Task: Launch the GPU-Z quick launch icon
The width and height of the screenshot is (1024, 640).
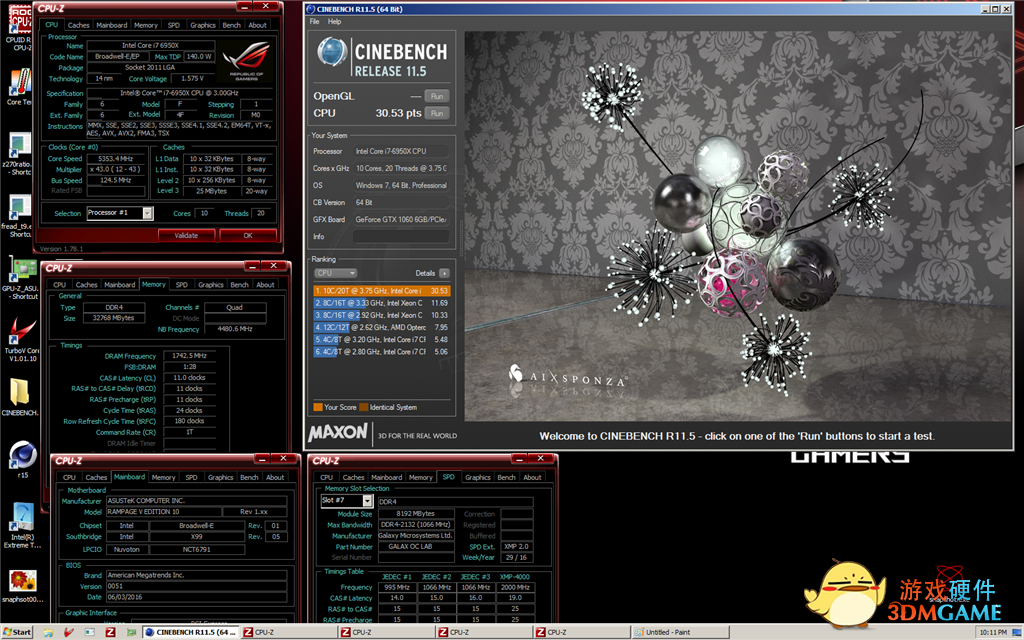Action: [131, 632]
